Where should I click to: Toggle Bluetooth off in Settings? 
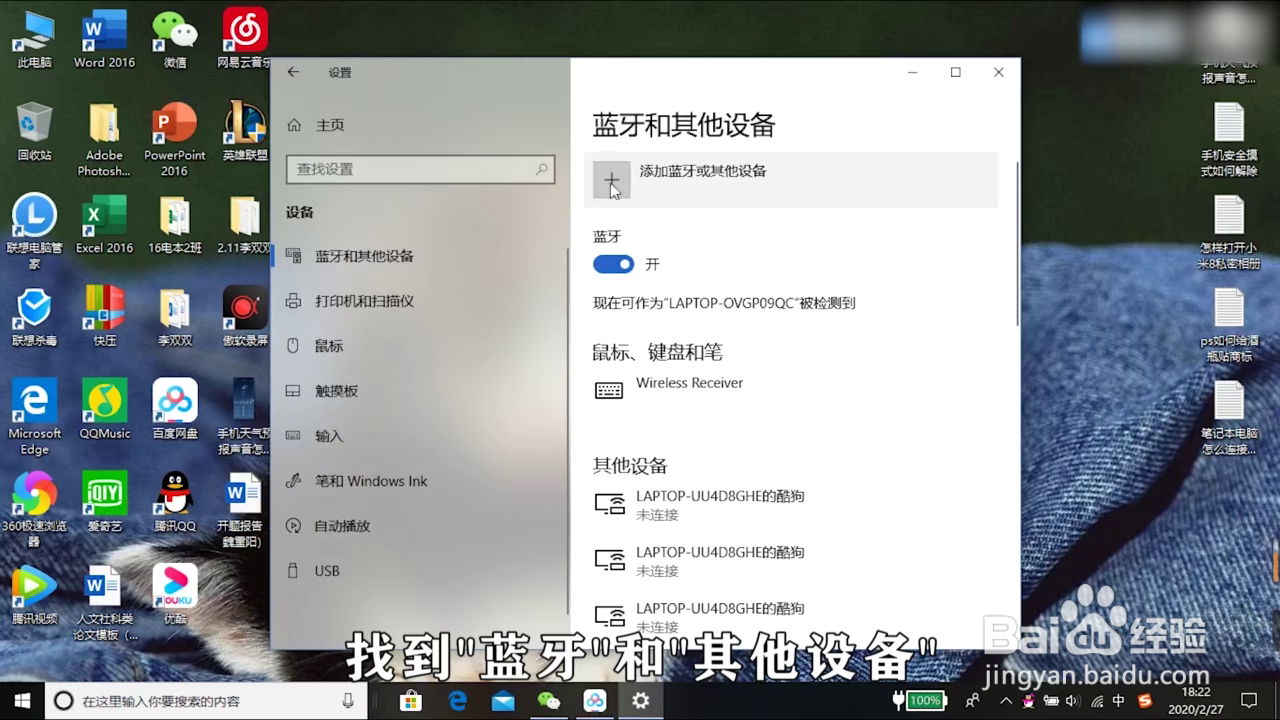click(x=613, y=264)
